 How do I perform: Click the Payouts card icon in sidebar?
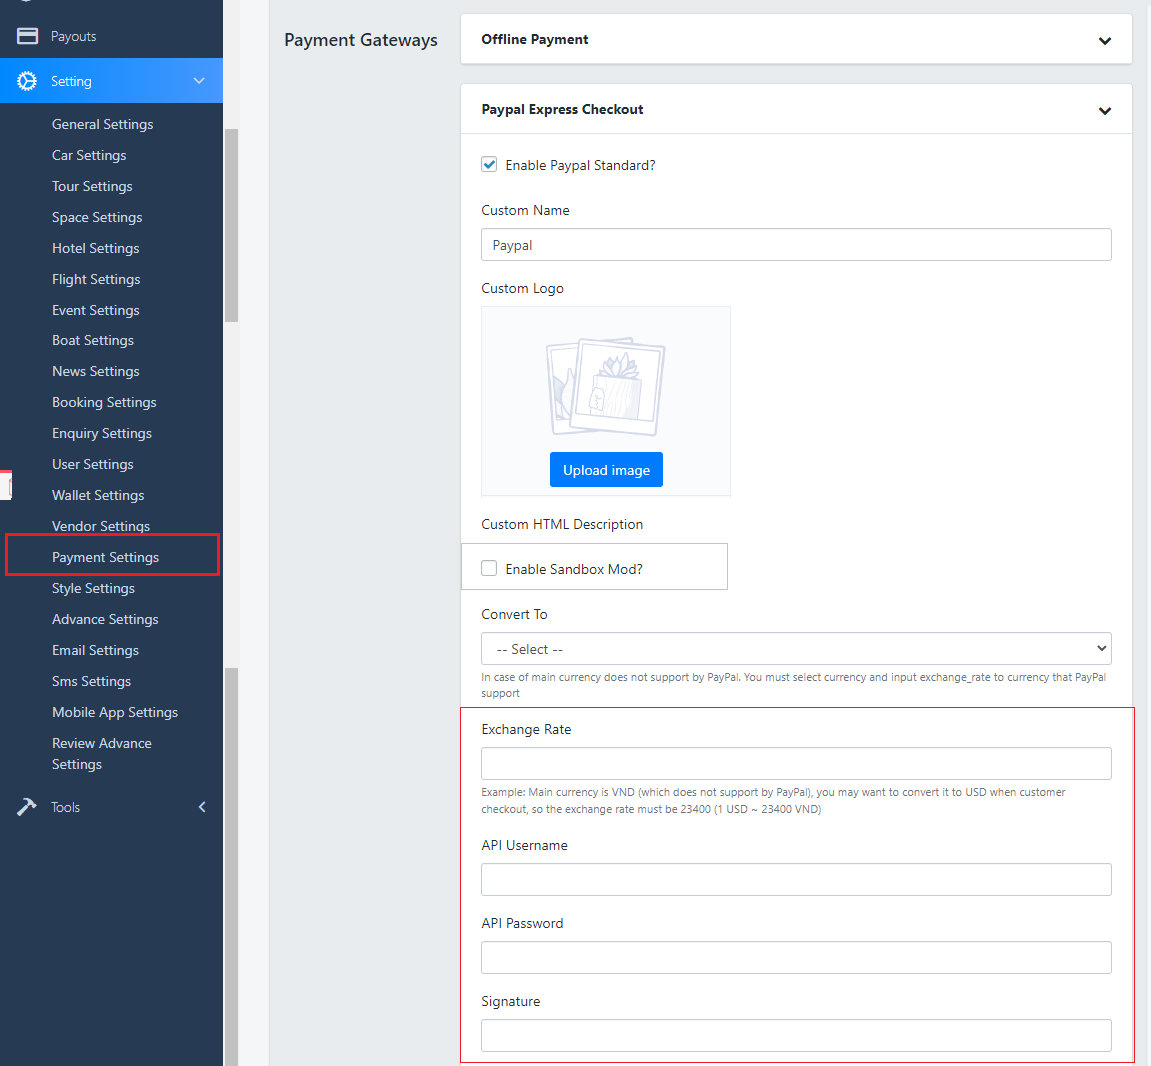coord(27,36)
